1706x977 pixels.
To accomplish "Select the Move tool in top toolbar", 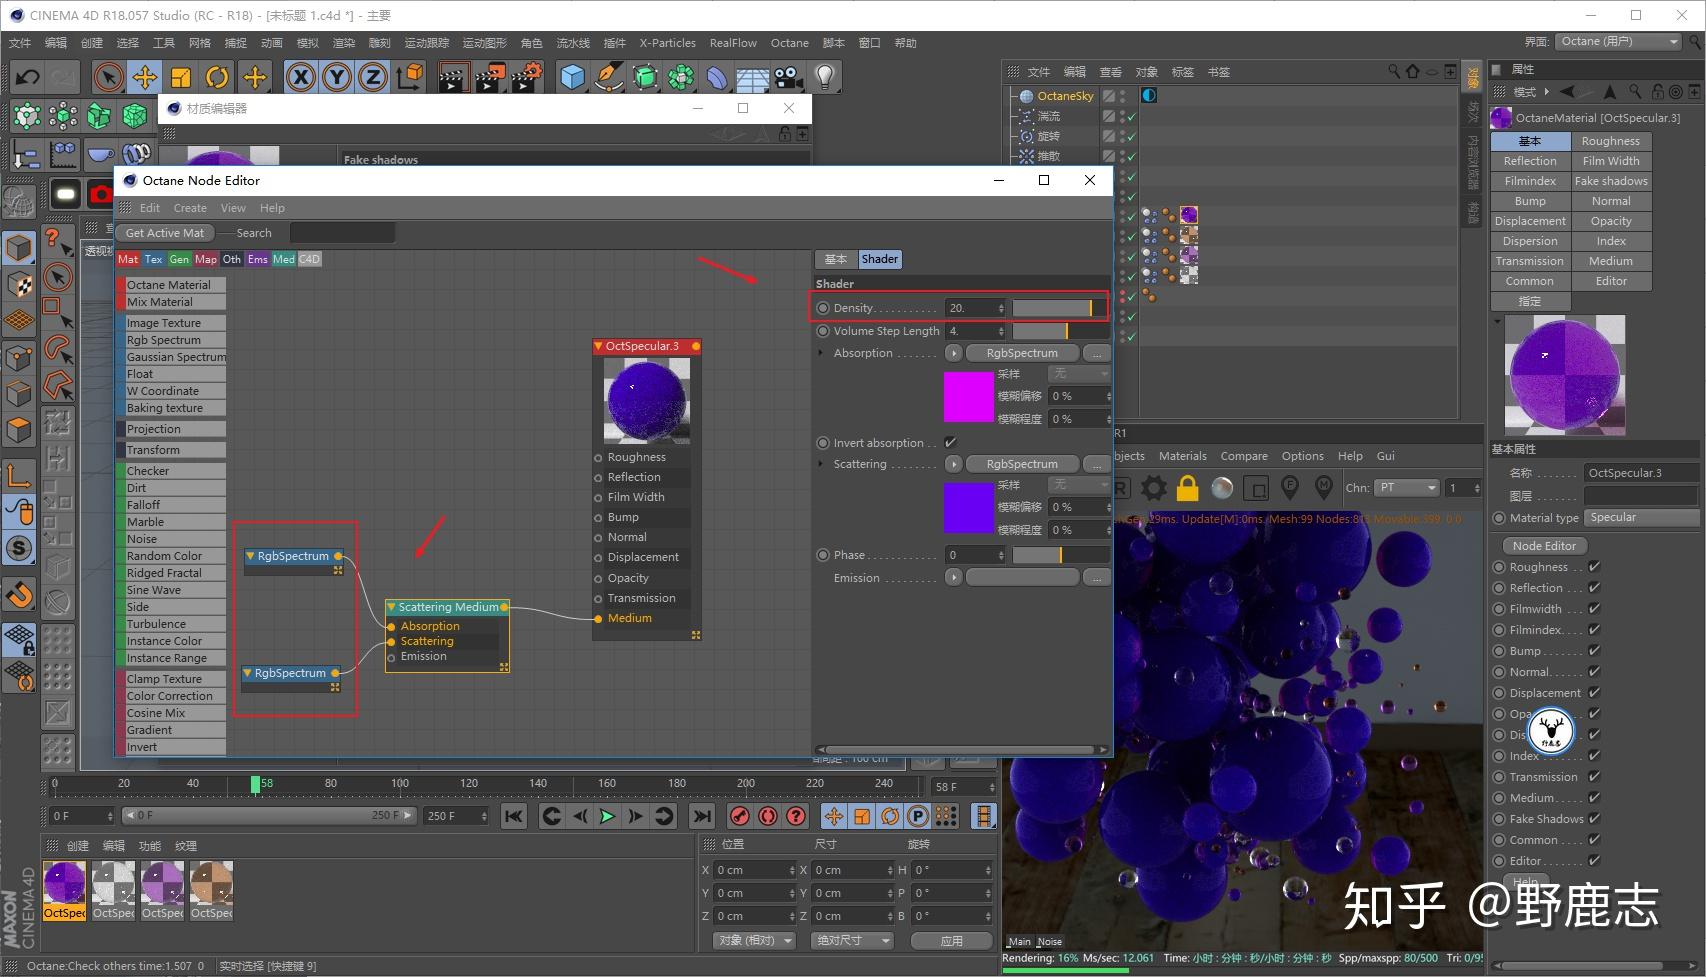I will coord(144,77).
